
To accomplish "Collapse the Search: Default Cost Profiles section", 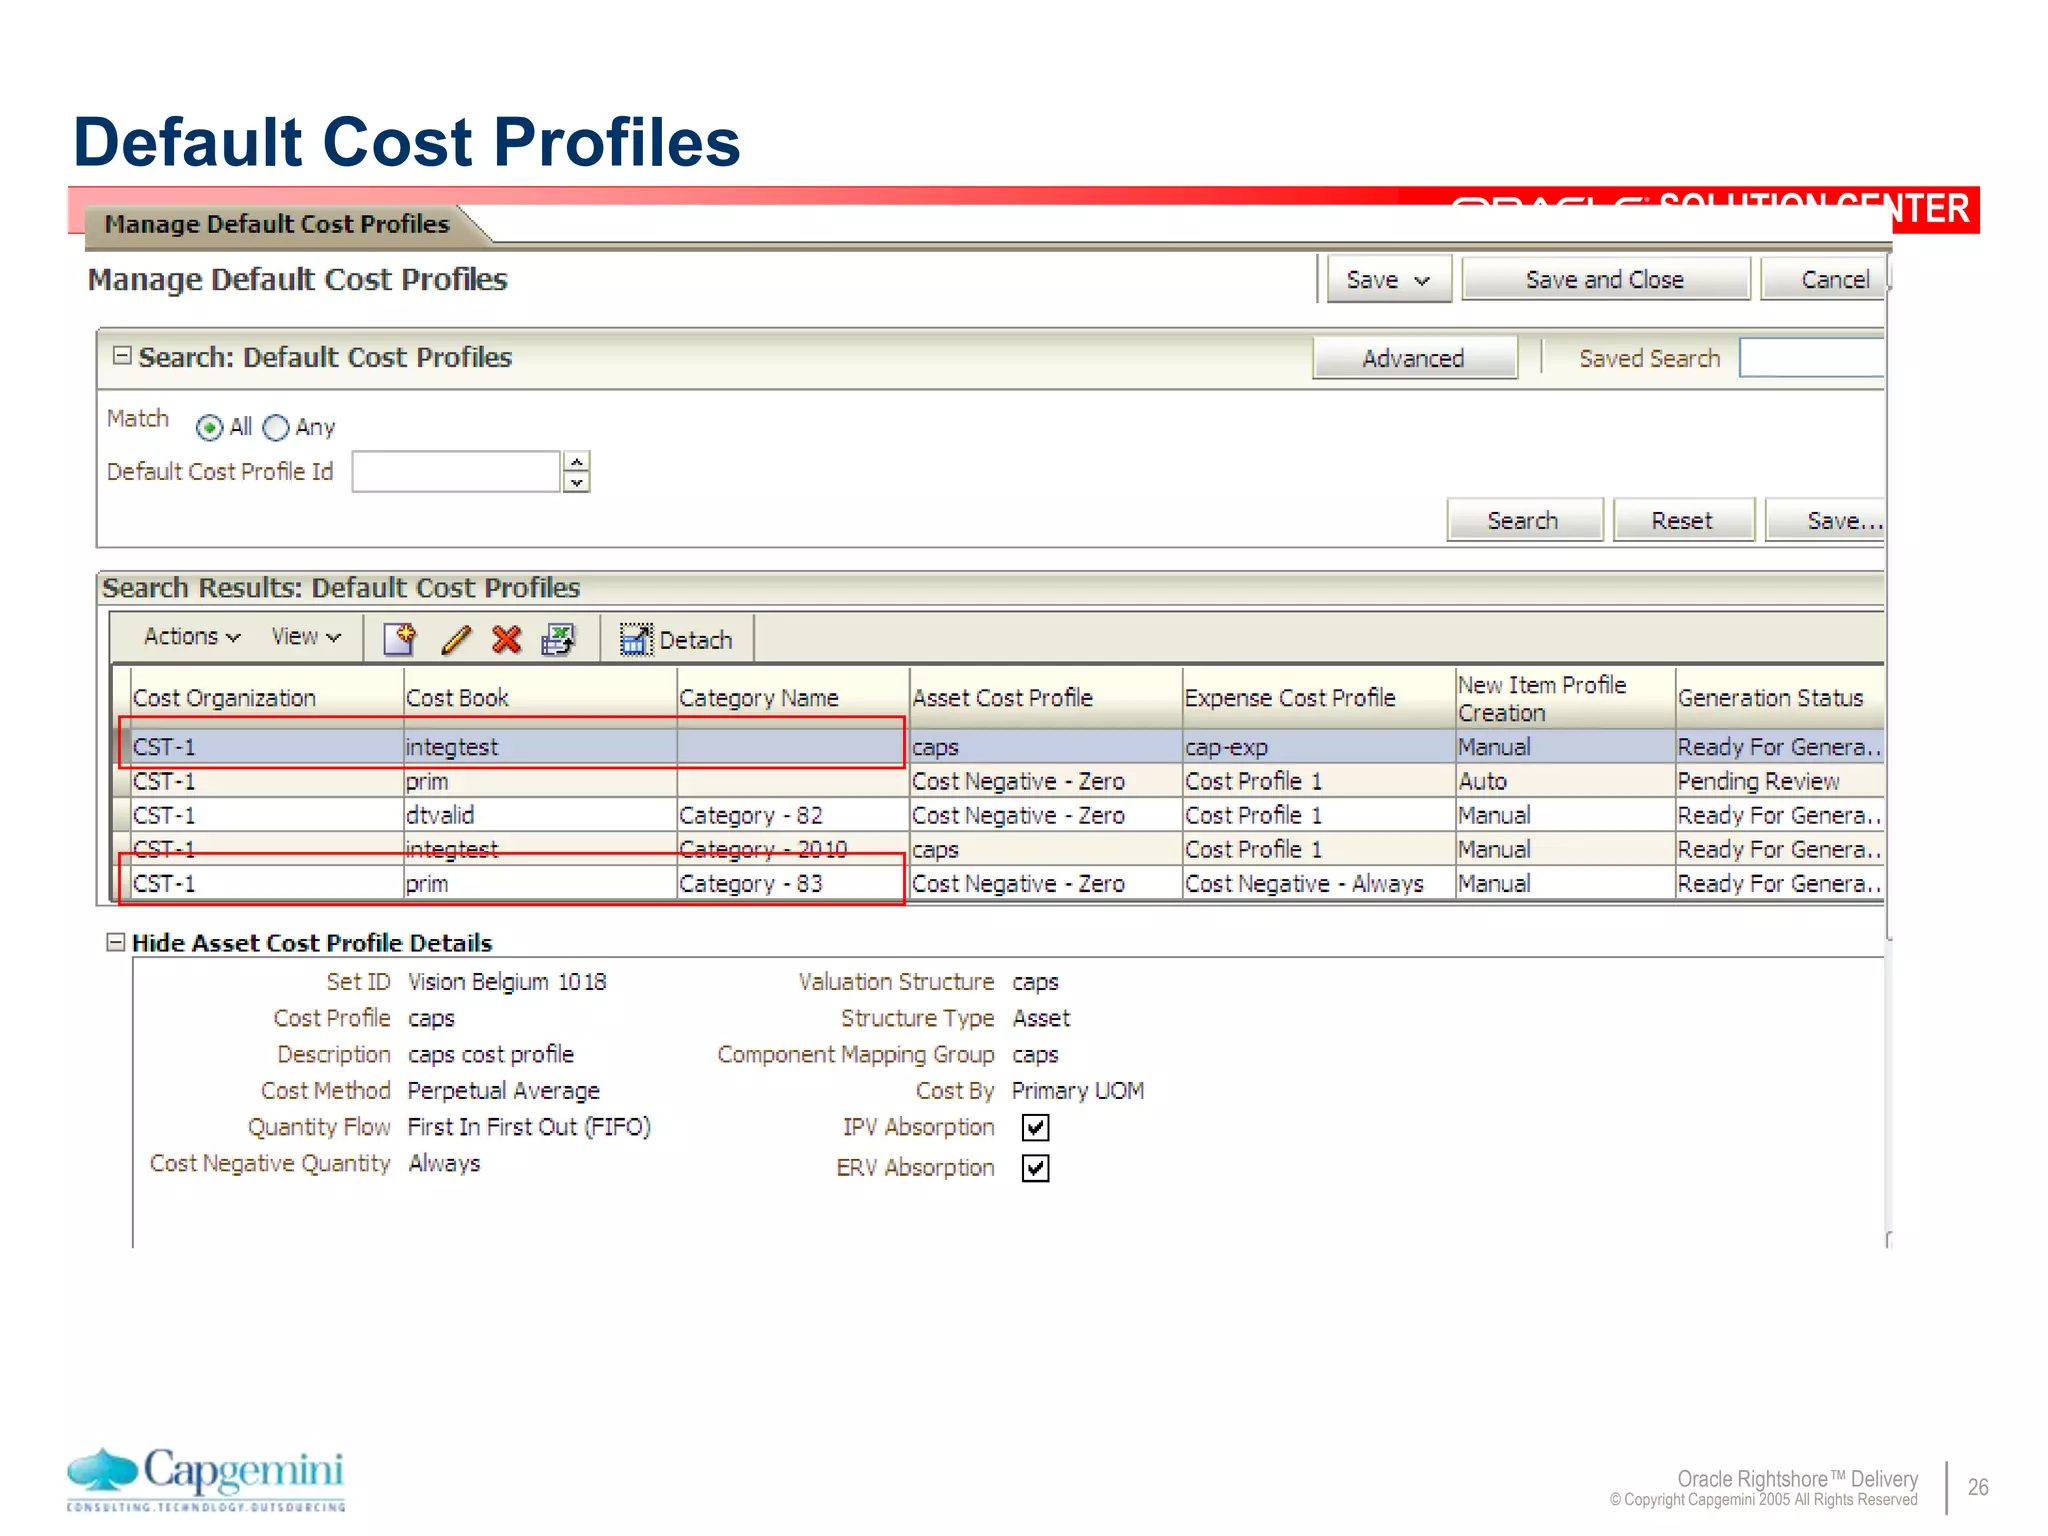I will point(122,356).
